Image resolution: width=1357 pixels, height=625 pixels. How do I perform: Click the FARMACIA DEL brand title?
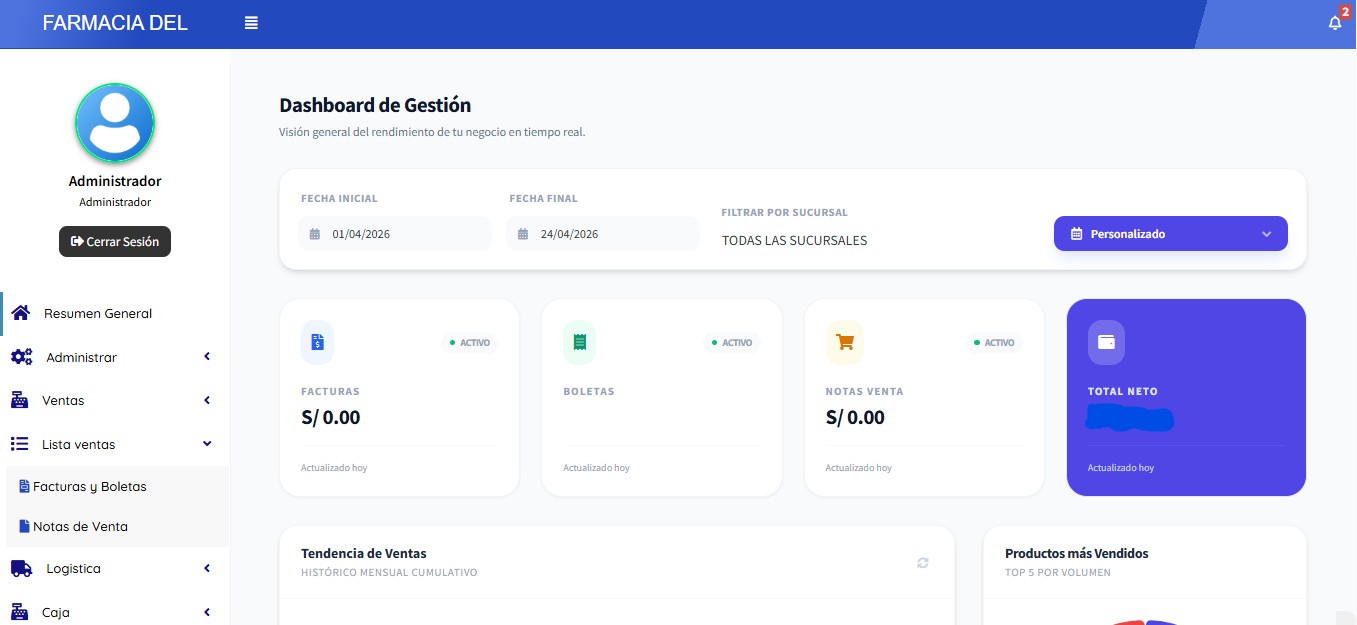115,23
